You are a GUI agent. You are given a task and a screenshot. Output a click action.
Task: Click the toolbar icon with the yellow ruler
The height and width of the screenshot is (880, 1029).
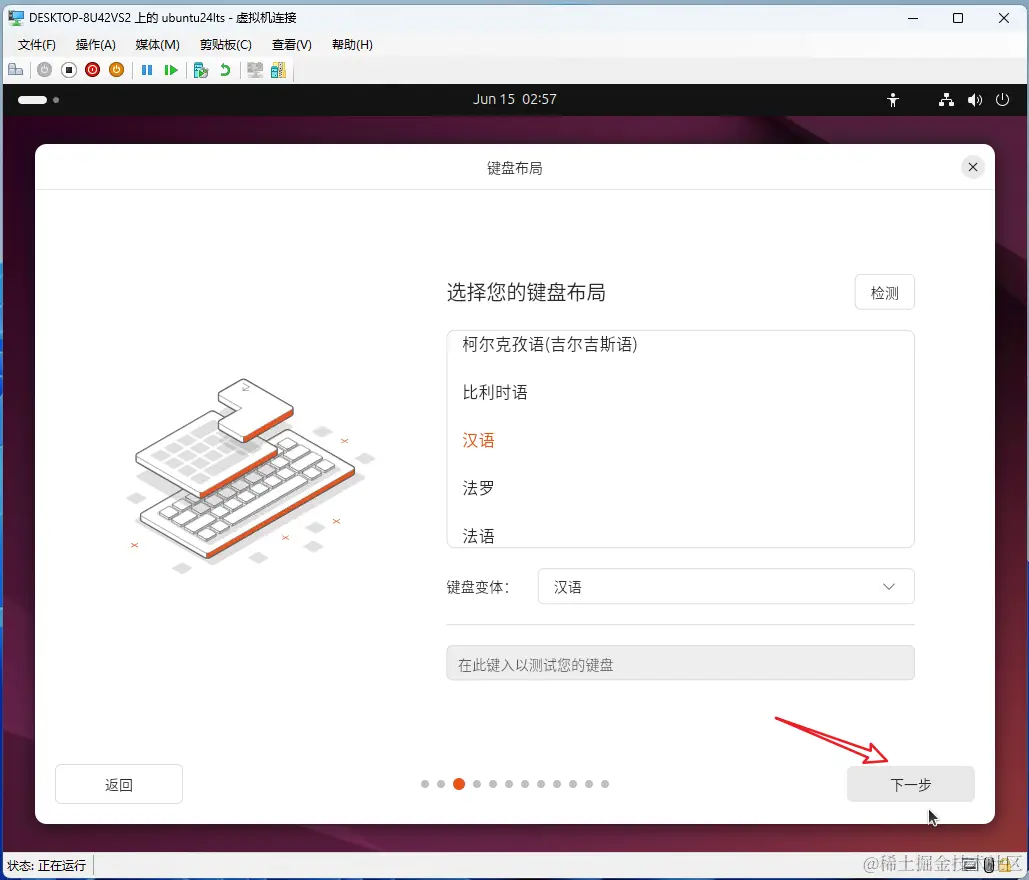pyautogui.click(x=278, y=70)
